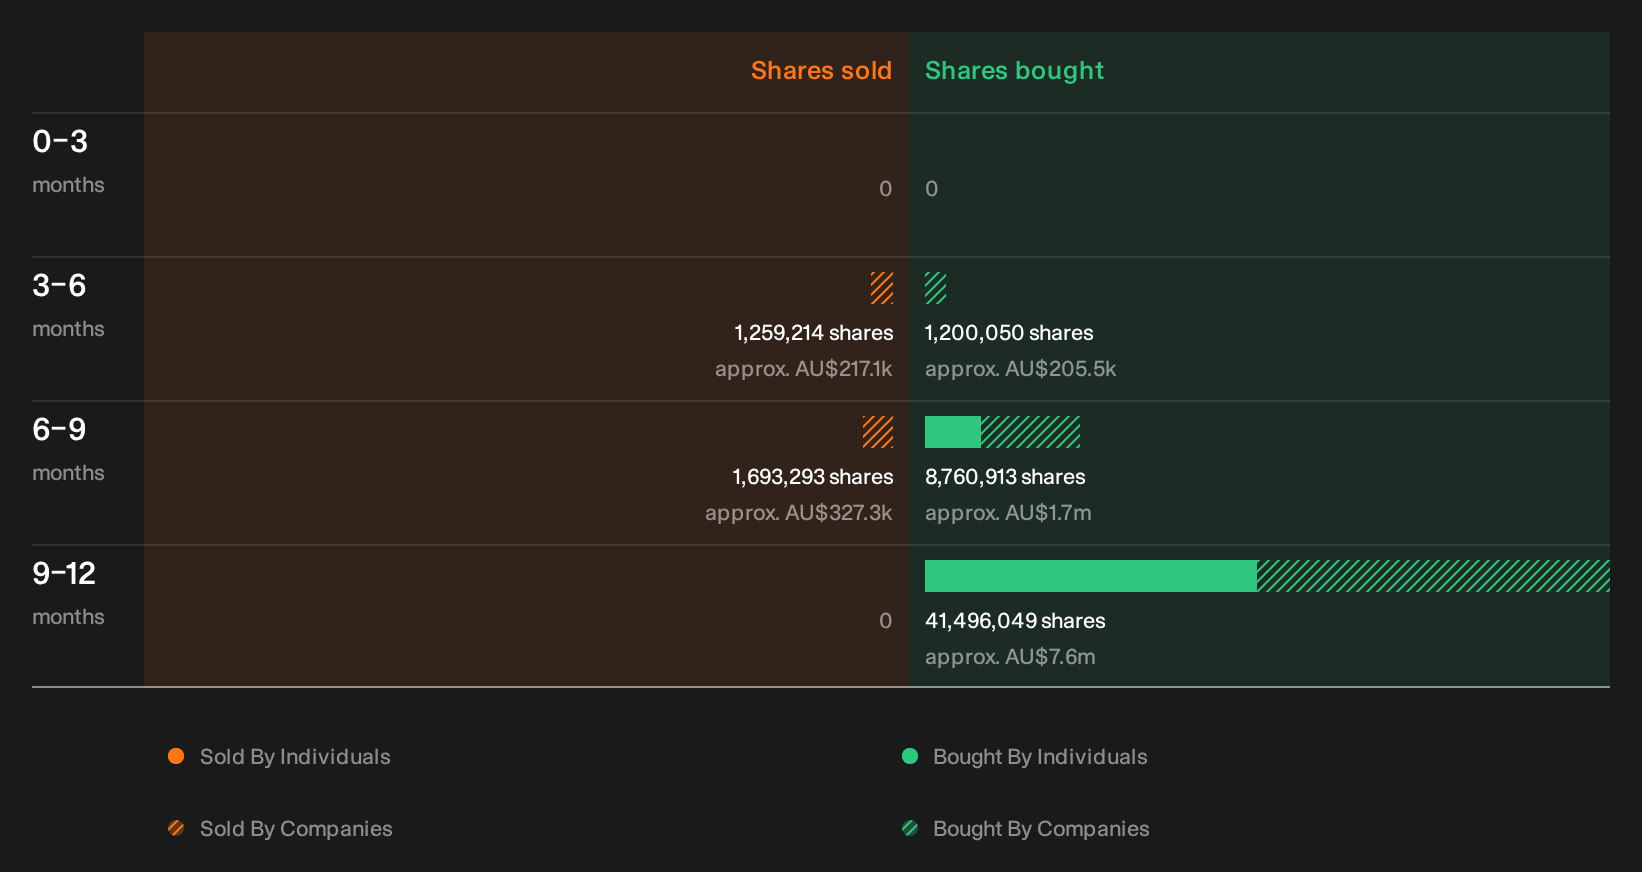1642x872 pixels.
Task: Click the 0-3 months shares sold zero
Action: pos(886,189)
